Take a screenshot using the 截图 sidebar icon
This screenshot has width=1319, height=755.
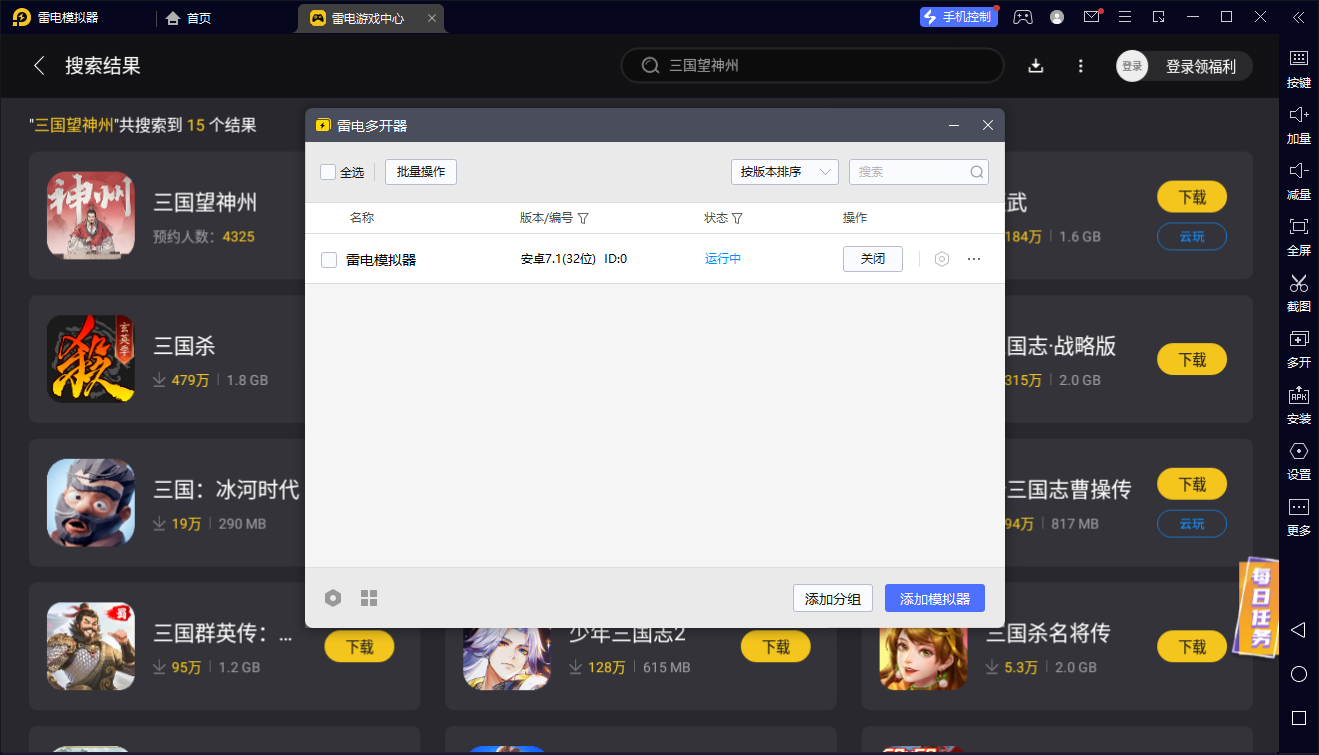click(x=1297, y=294)
